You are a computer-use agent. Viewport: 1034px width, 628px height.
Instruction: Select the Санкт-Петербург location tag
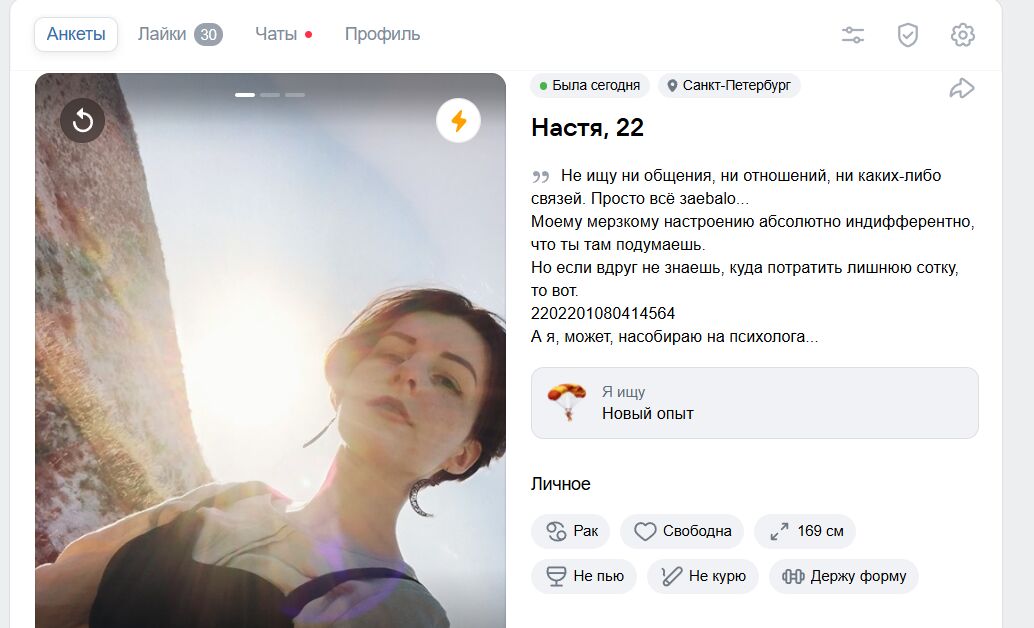(729, 86)
